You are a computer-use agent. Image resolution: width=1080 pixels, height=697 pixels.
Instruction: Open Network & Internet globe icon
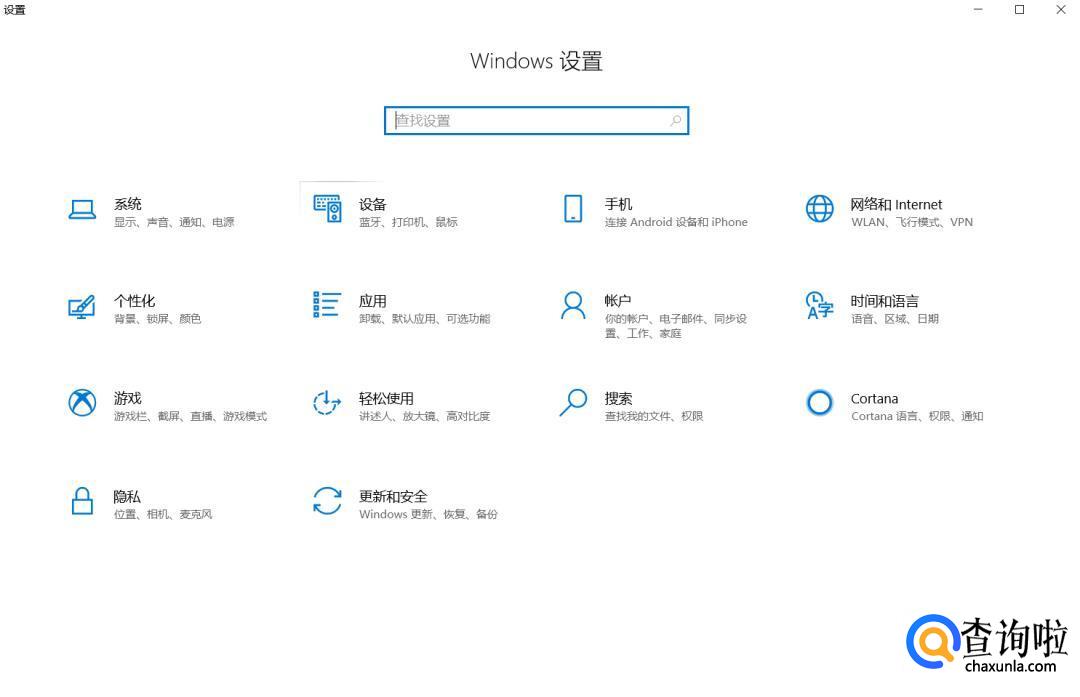pyautogui.click(x=819, y=209)
